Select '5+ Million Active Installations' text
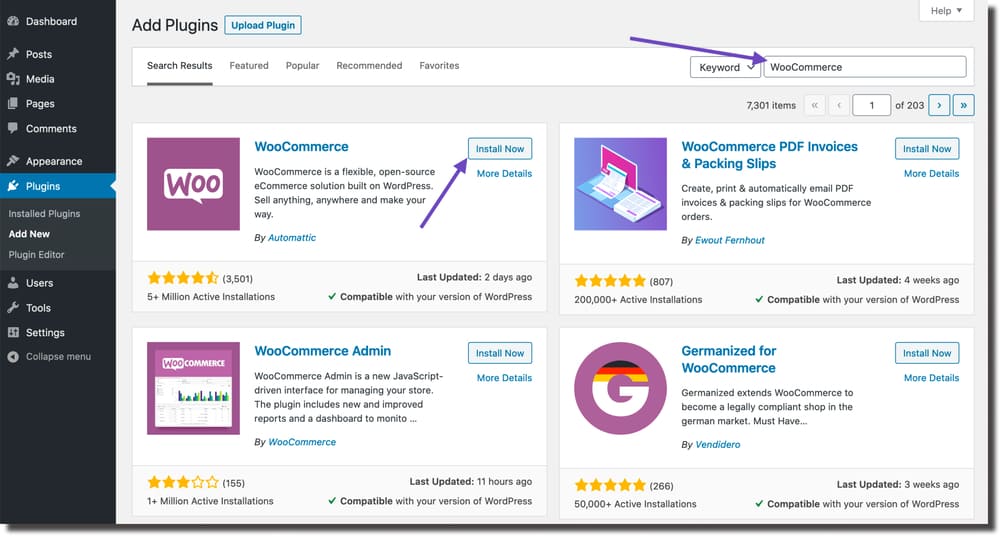1000x536 pixels. tap(211, 297)
